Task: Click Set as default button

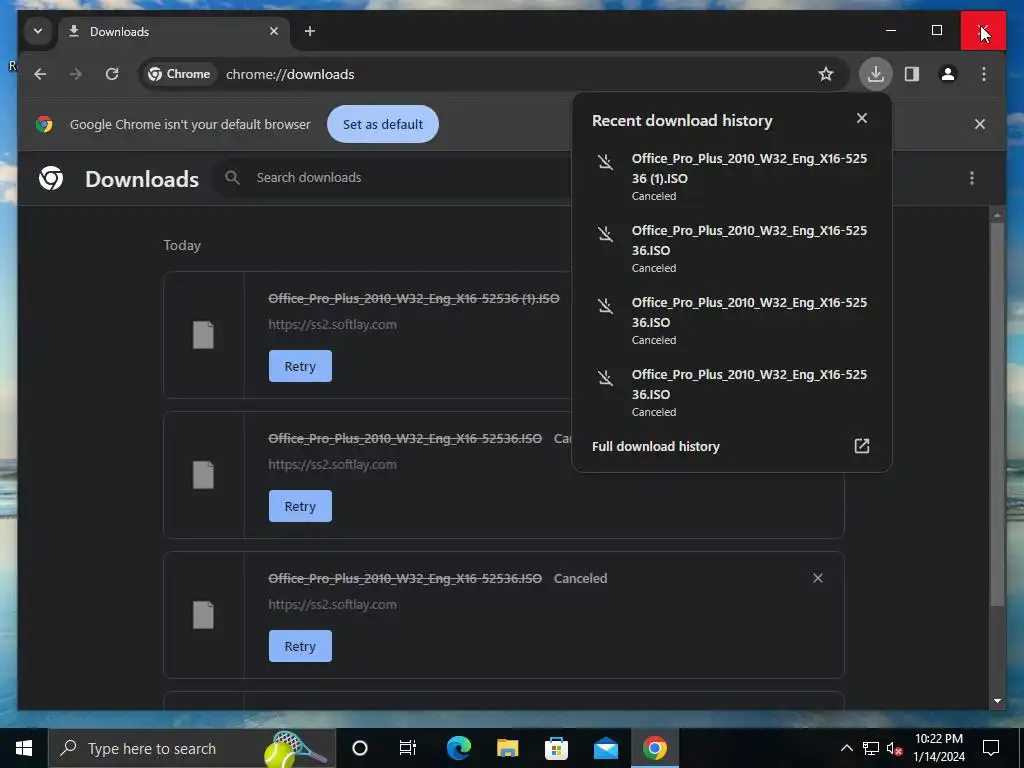Action: coord(383,124)
